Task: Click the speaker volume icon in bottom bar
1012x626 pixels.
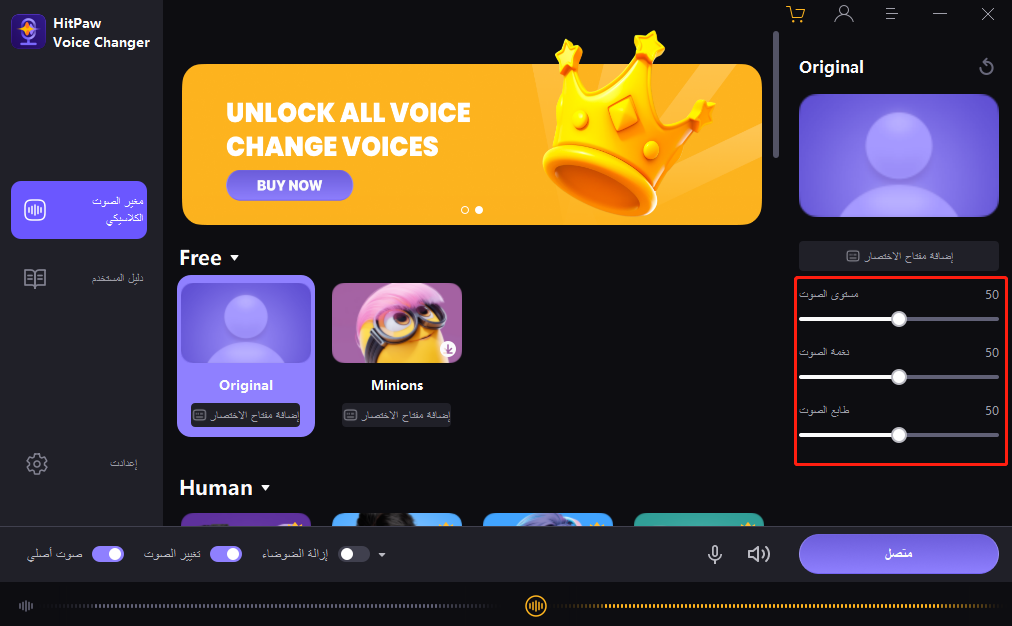Action: [x=758, y=554]
